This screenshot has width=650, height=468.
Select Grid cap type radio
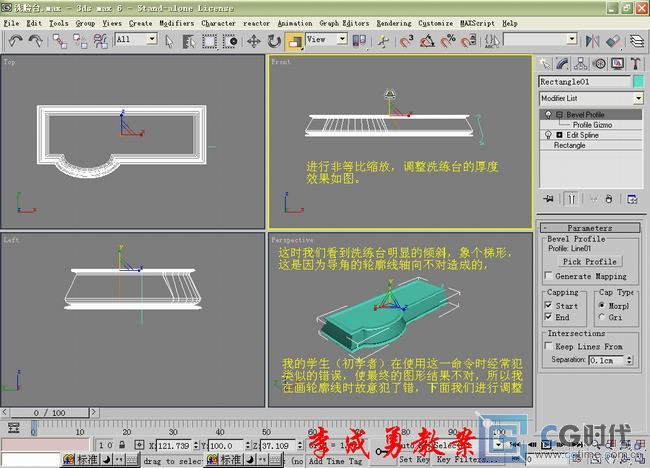[601, 317]
